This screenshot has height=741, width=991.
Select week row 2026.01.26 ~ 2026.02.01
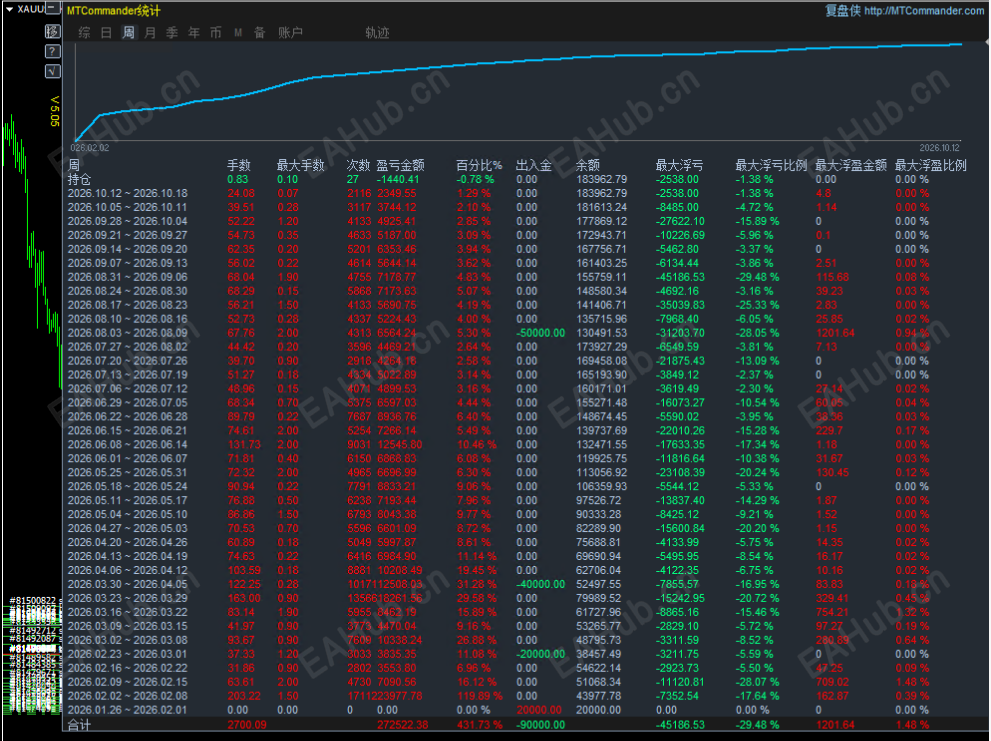click(x=128, y=710)
